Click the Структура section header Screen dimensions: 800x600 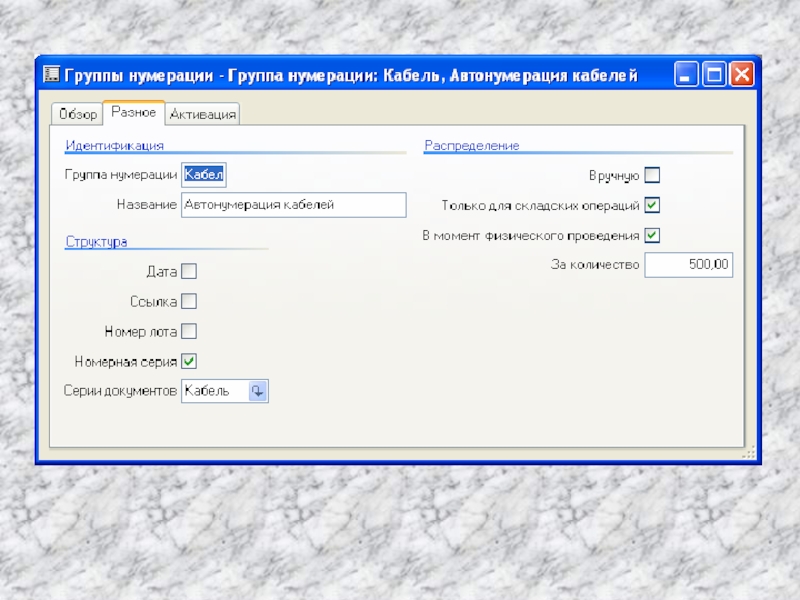96,241
